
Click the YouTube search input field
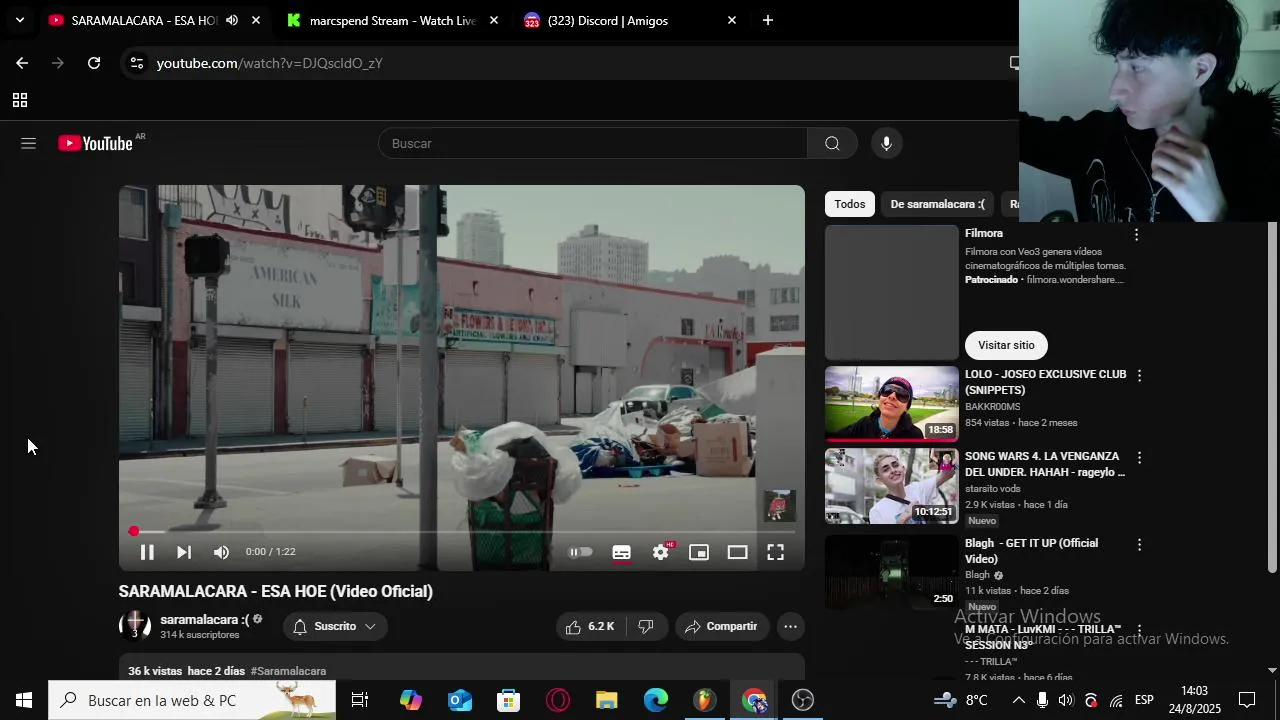point(592,144)
